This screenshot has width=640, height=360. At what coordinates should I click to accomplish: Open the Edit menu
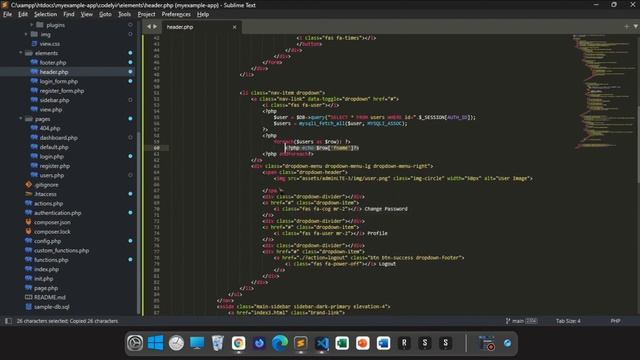click(23, 14)
